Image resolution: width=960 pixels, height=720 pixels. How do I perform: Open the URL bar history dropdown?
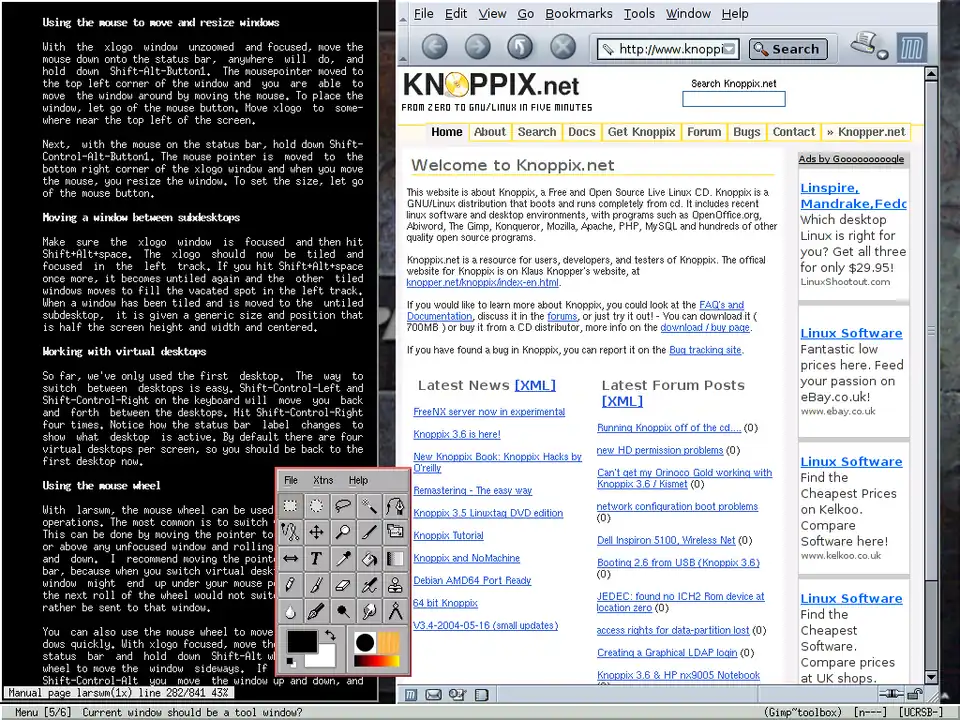coord(730,49)
